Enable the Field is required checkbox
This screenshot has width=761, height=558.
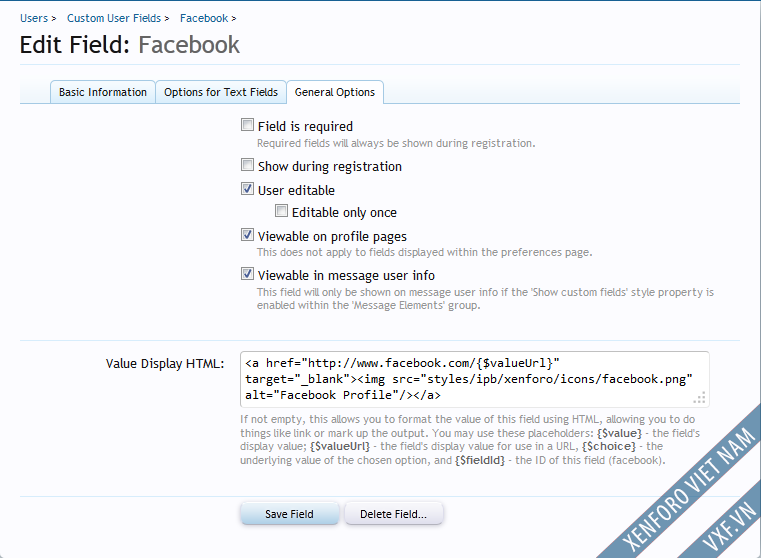(247, 126)
